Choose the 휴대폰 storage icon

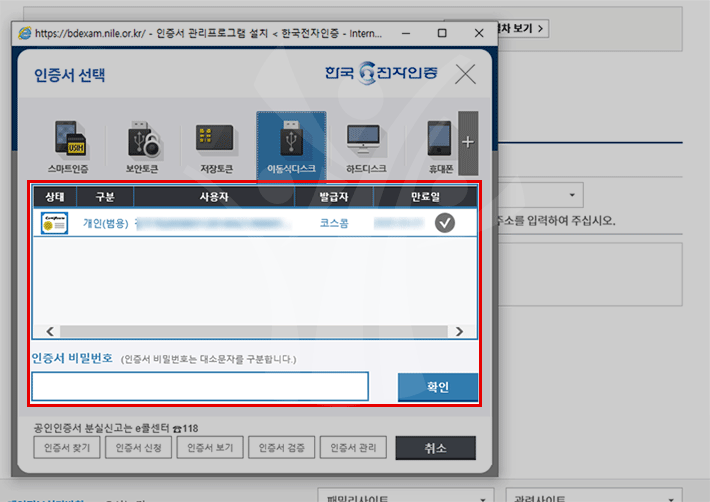[x=439, y=145]
